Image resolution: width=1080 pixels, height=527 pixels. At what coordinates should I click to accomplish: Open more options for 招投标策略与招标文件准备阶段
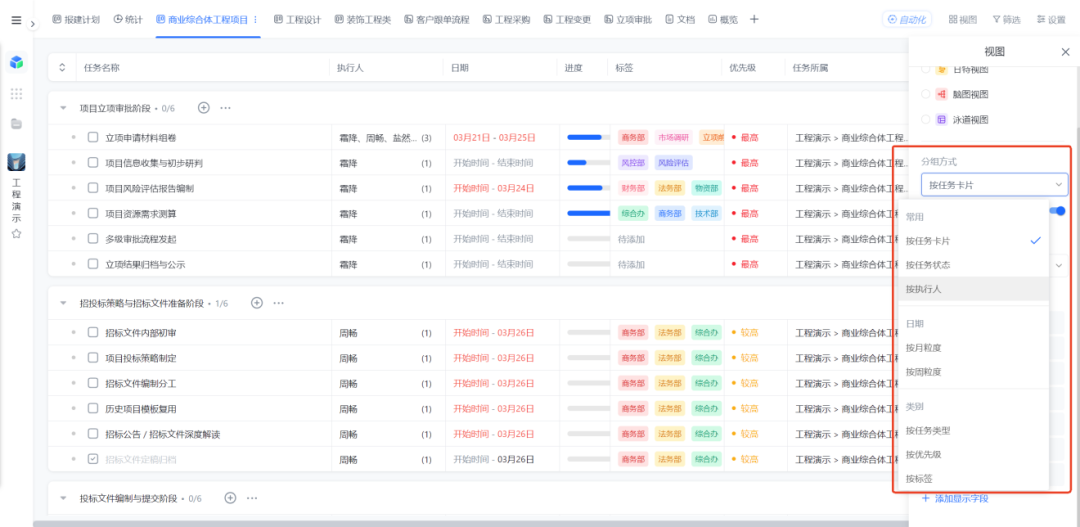click(x=278, y=302)
